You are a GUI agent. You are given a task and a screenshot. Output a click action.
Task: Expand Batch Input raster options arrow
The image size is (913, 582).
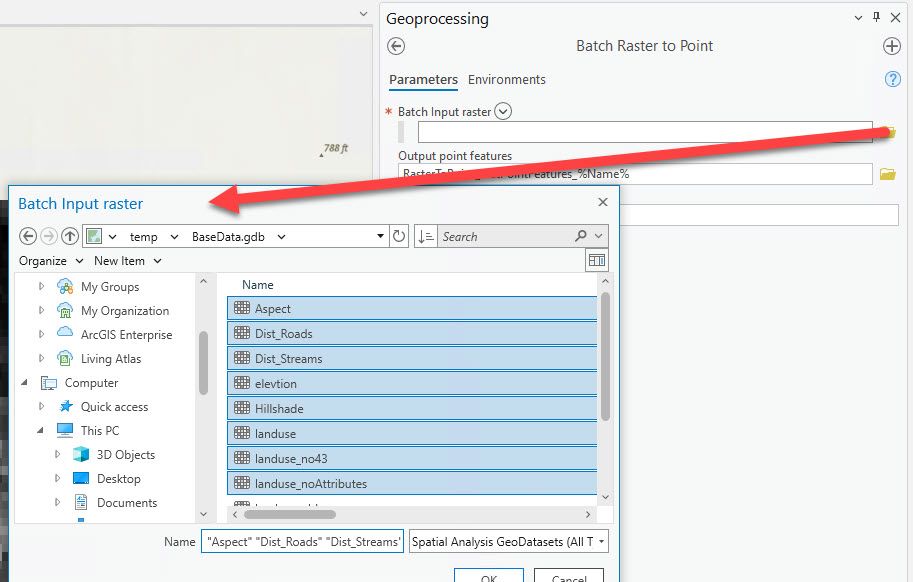503,111
